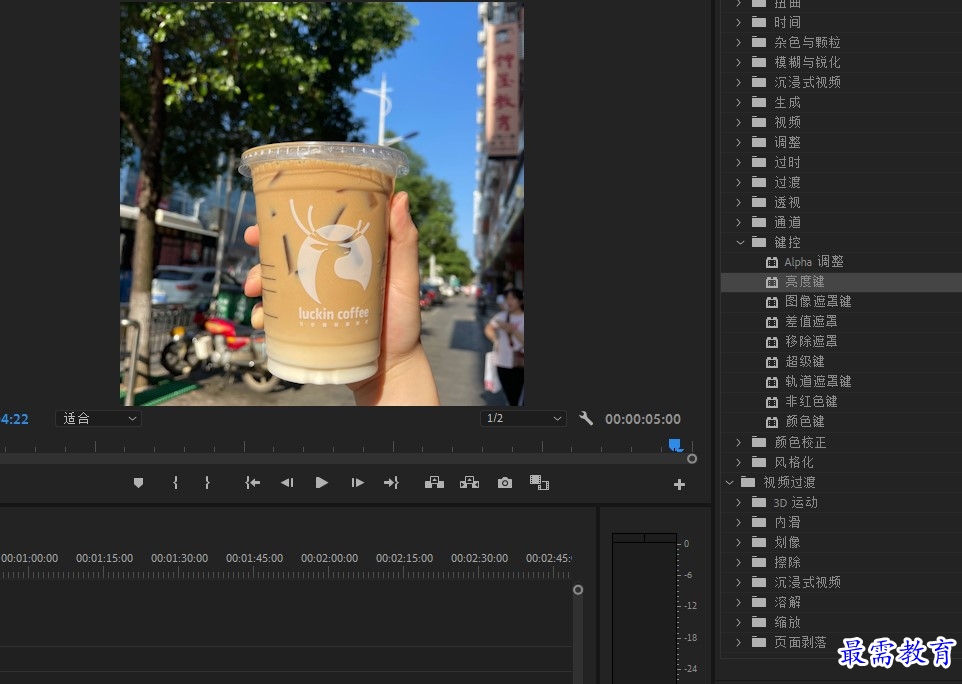Screen dimensions: 962x684
Task: Expand the 模糊与锐化 folder
Action: pyautogui.click(x=739, y=62)
